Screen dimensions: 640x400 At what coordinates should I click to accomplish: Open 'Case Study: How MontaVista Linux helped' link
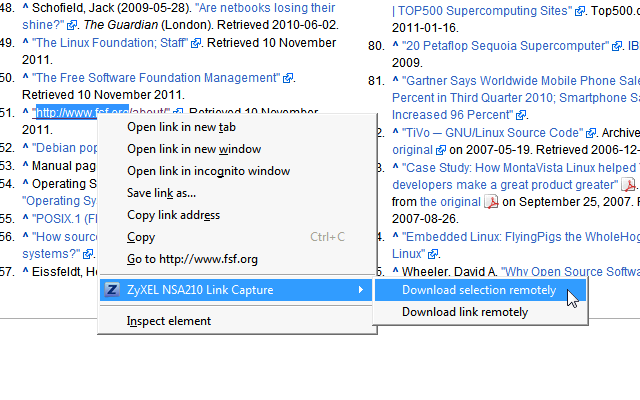(521, 168)
